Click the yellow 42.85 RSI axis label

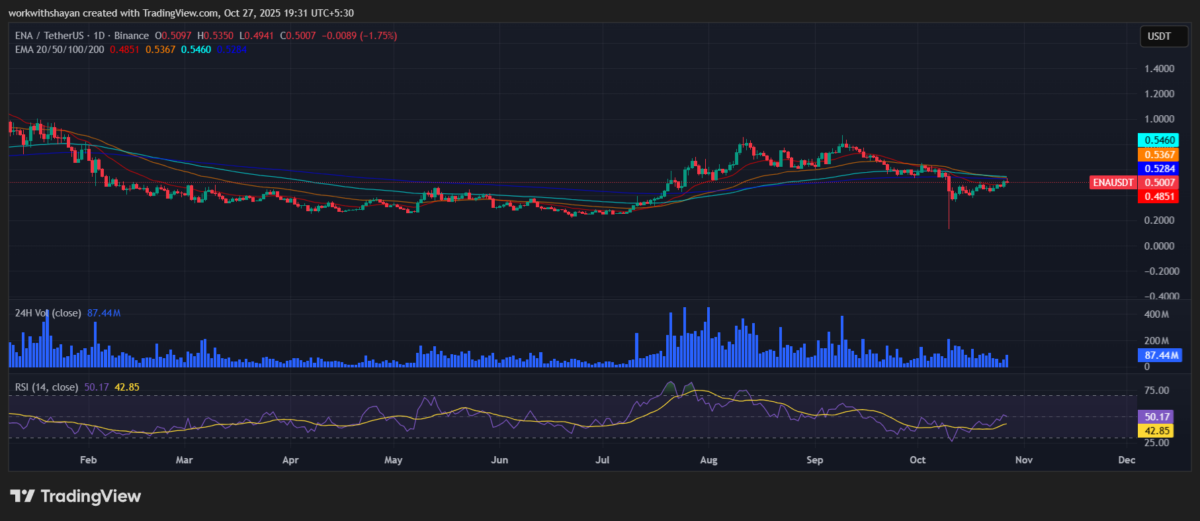(1159, 430)
